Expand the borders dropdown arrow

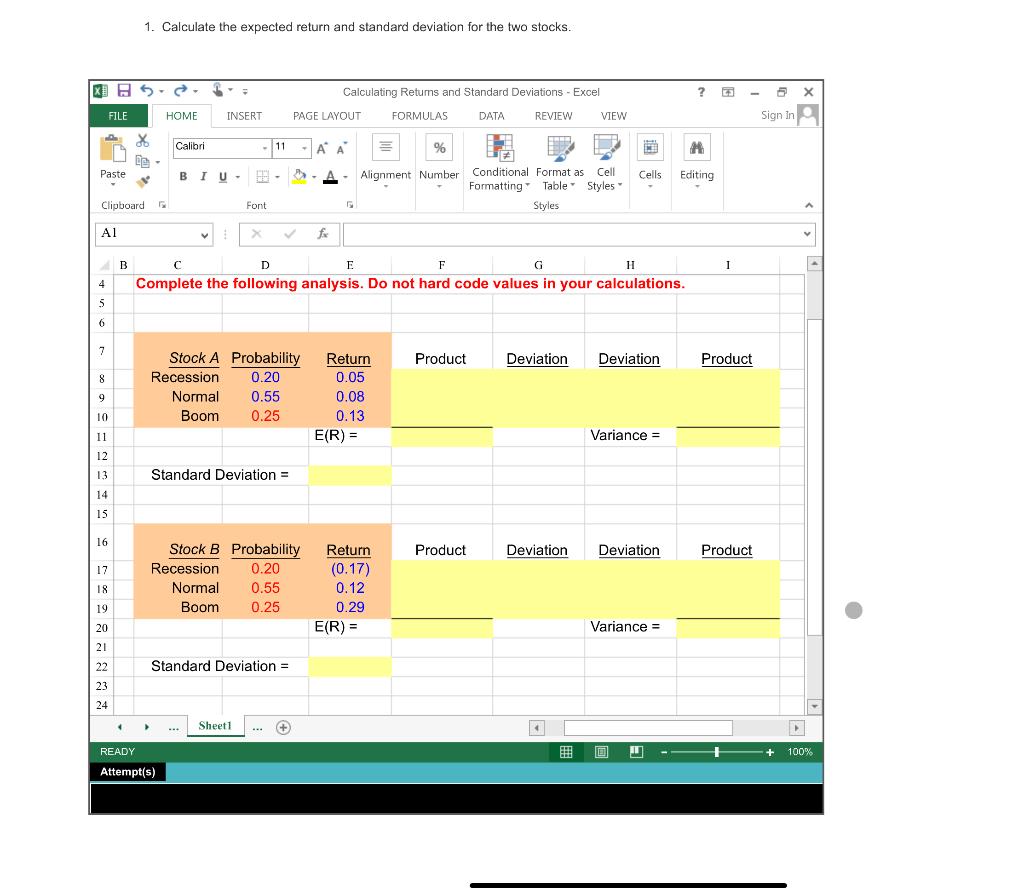278,177
